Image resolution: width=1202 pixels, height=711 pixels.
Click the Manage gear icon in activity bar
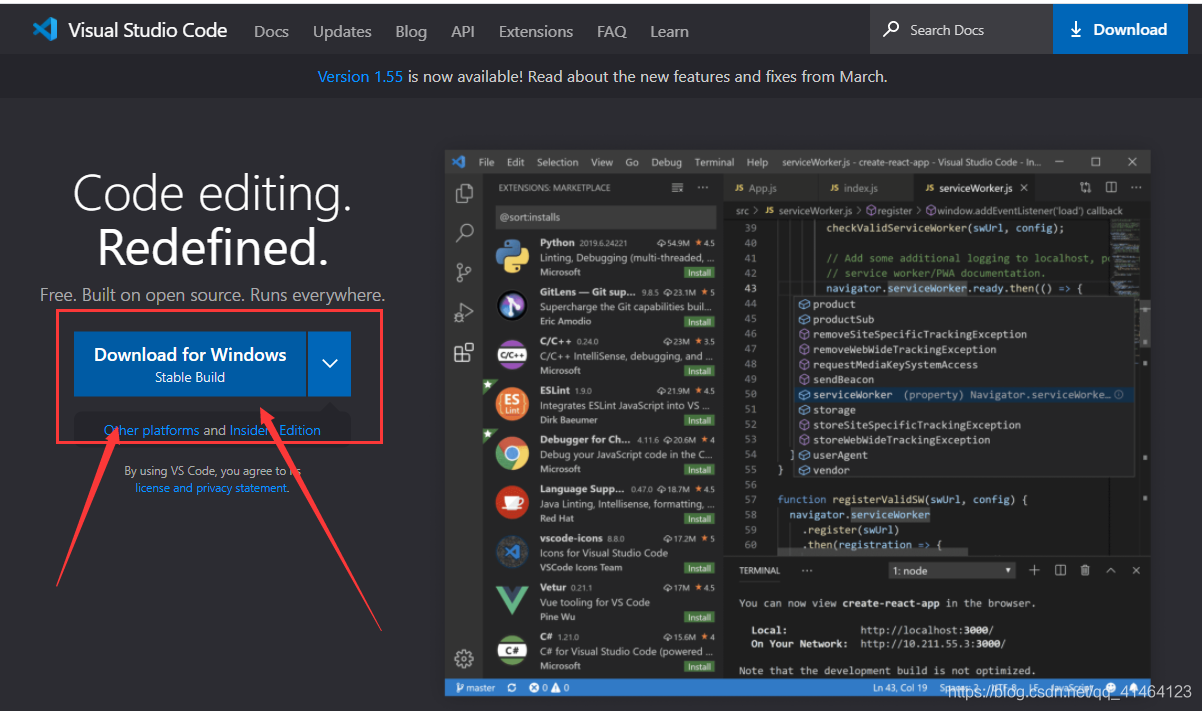click(464, 658)
